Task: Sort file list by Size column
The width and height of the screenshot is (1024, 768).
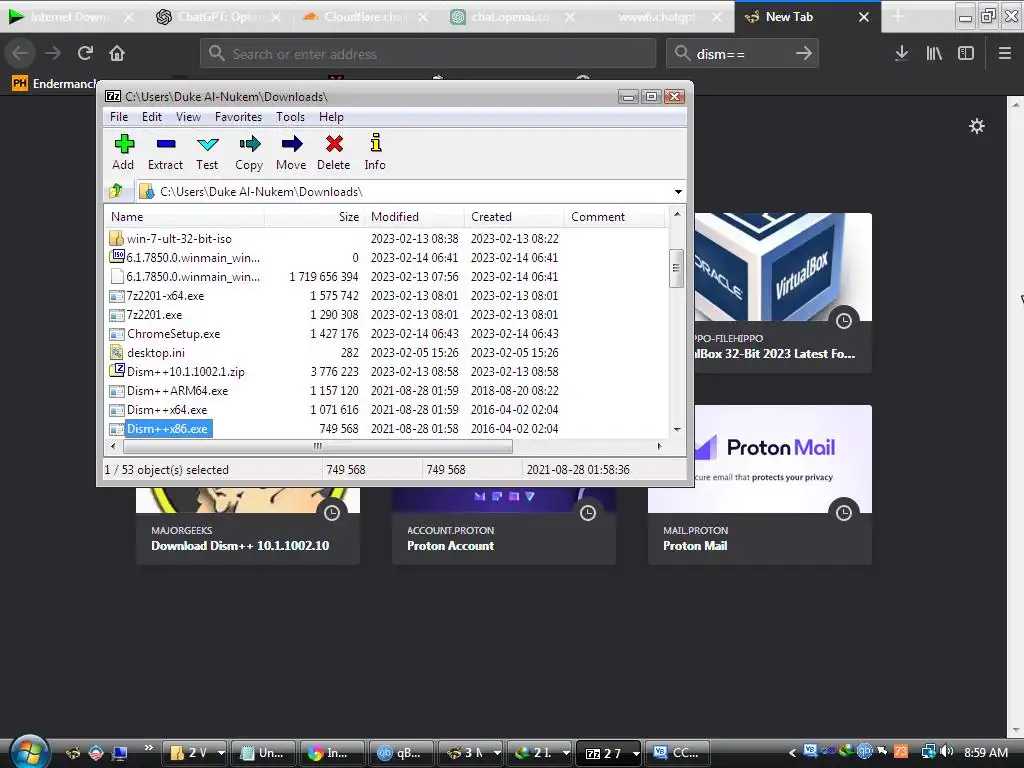Action: [313, 217]
